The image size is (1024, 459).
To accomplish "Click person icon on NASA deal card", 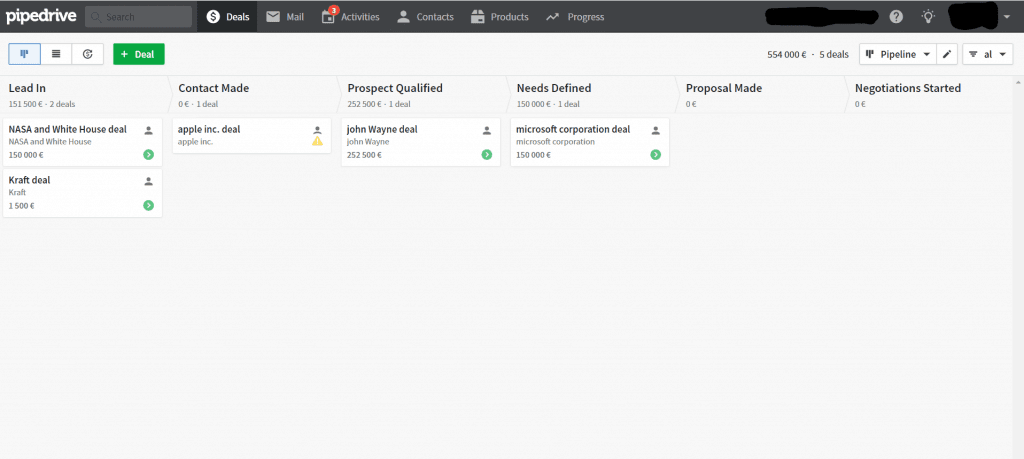I will (x=148, y=131).
